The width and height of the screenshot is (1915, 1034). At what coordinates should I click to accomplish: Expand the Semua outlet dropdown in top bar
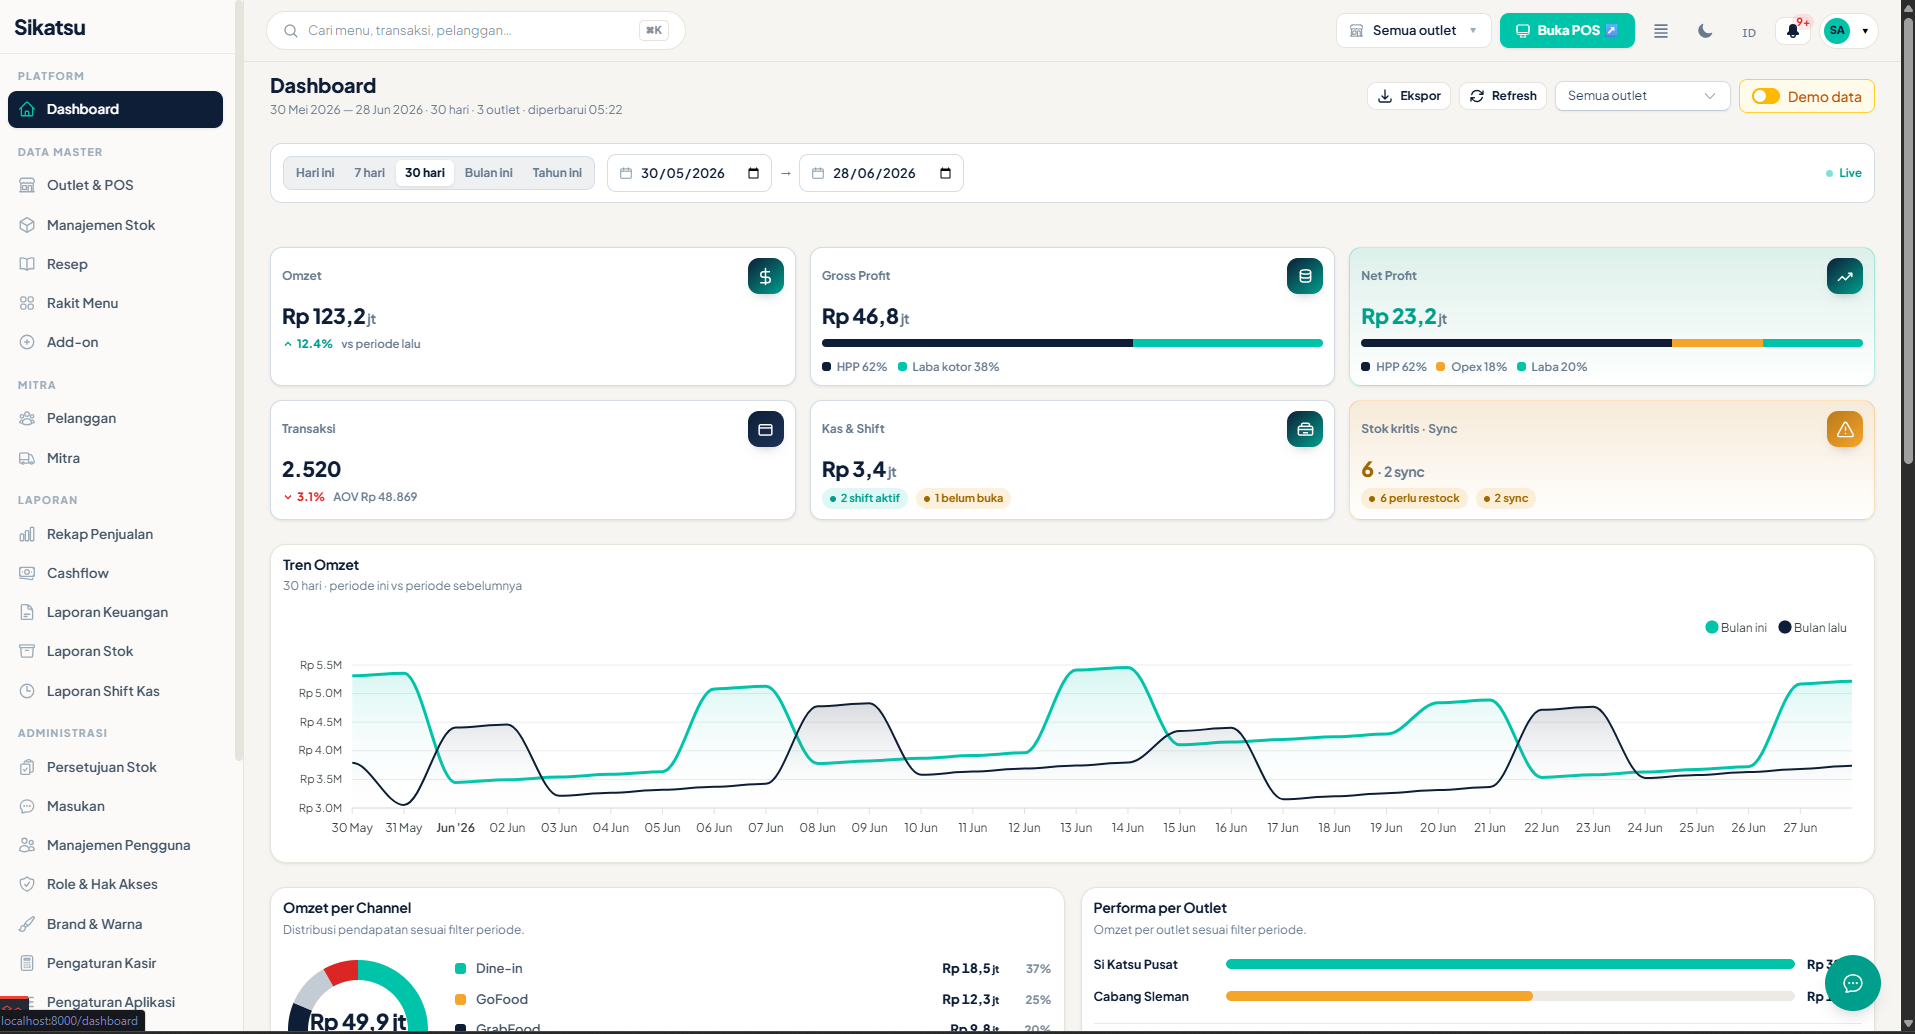(1413, 31)
